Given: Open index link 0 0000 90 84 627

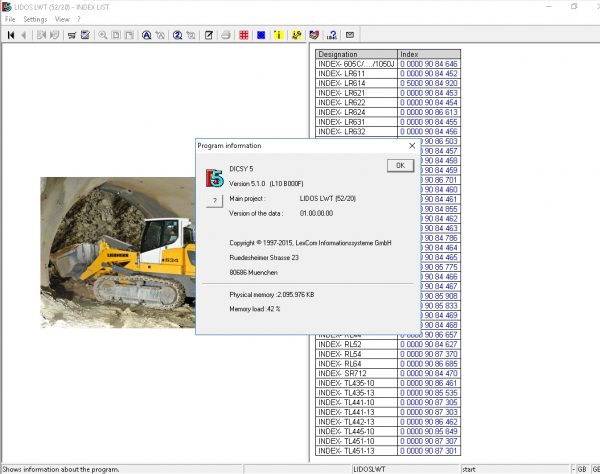Looking at the screenshot, I should click(x=429, y=344).
